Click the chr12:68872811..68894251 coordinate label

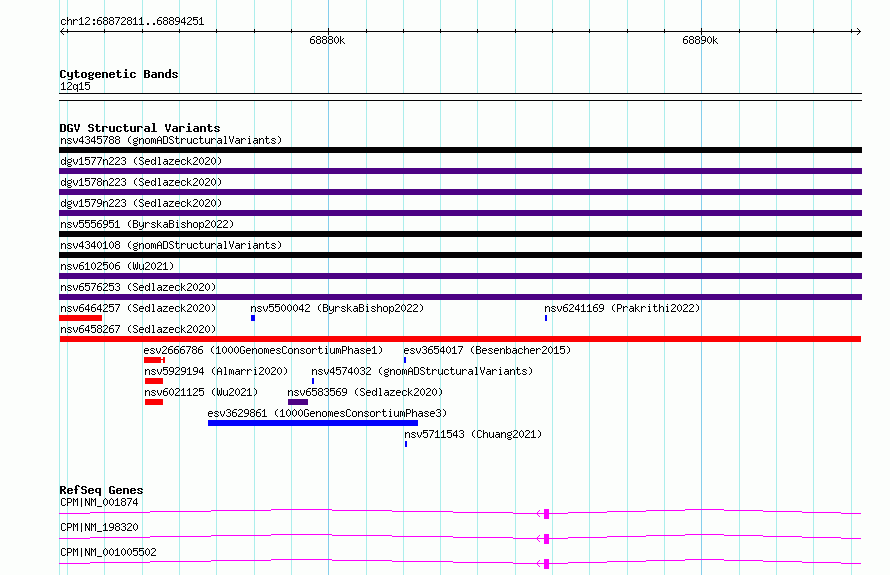pyautogui.click(x=132, y=21)
